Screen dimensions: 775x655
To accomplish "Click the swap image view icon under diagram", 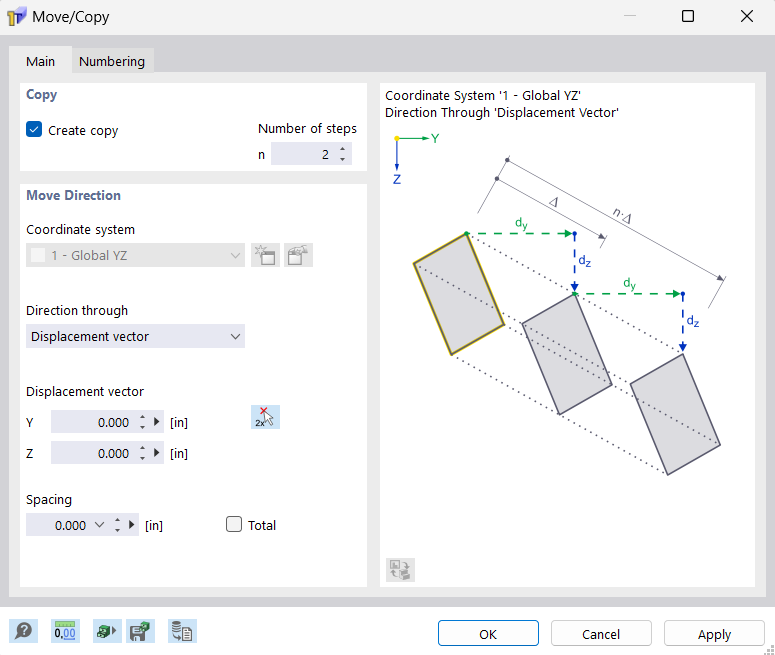I will click(400, 570).
